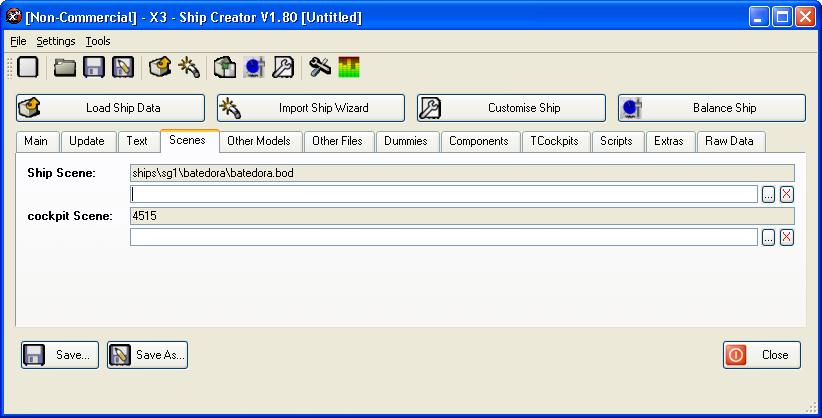Image resolution: width=822 pixels, height=418 pixels.
Task: Focus the empty cockpit Scene input field
Action: (x=444, y=238)
